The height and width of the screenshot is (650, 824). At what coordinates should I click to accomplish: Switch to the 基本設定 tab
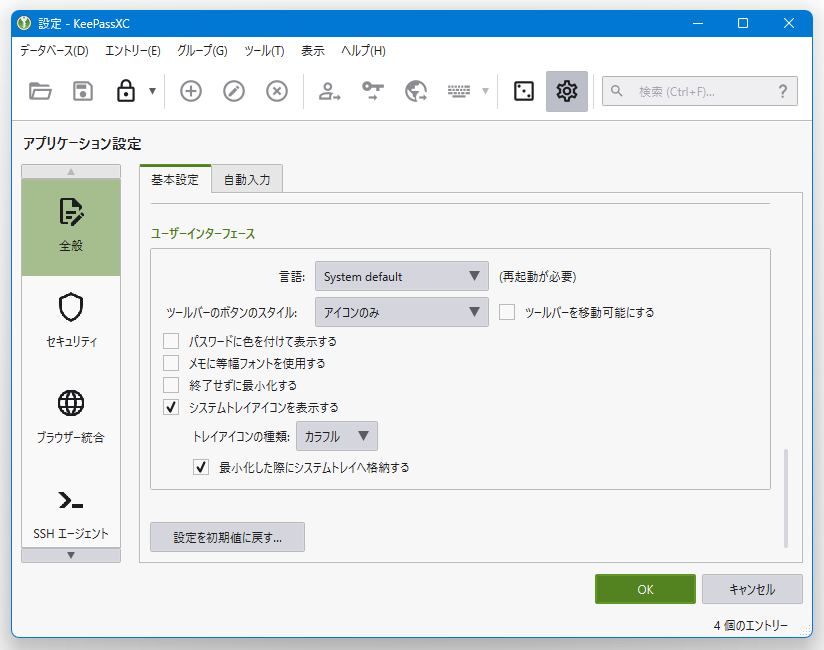click(175, 179)
